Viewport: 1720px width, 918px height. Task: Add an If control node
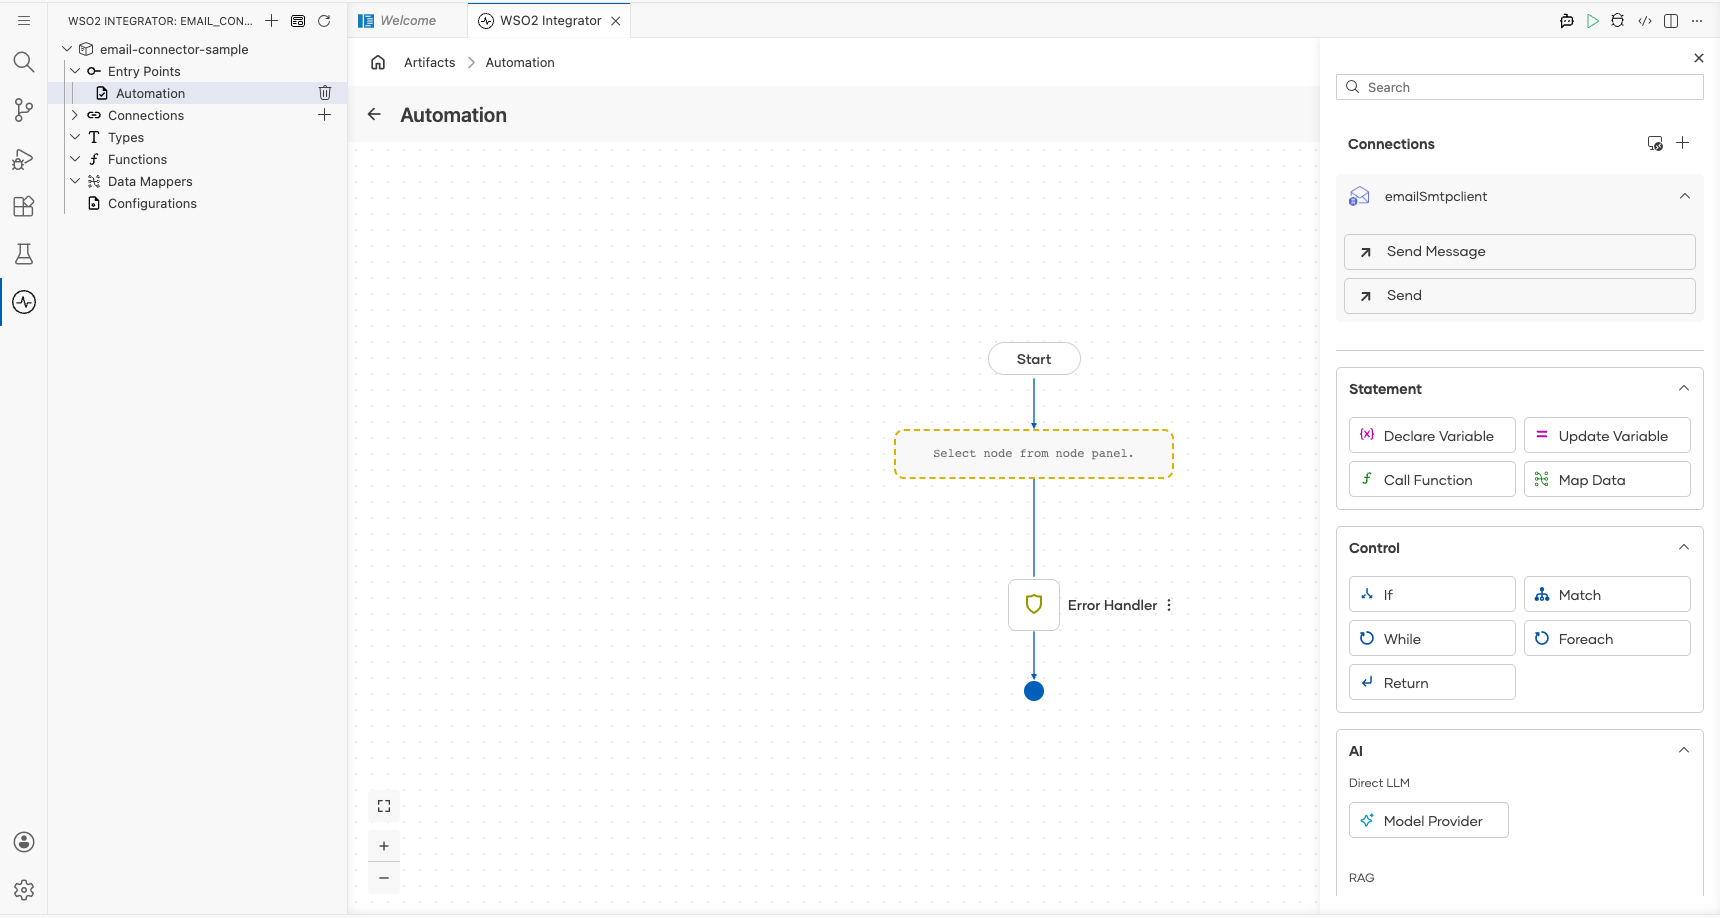(x=1432, y=594)
